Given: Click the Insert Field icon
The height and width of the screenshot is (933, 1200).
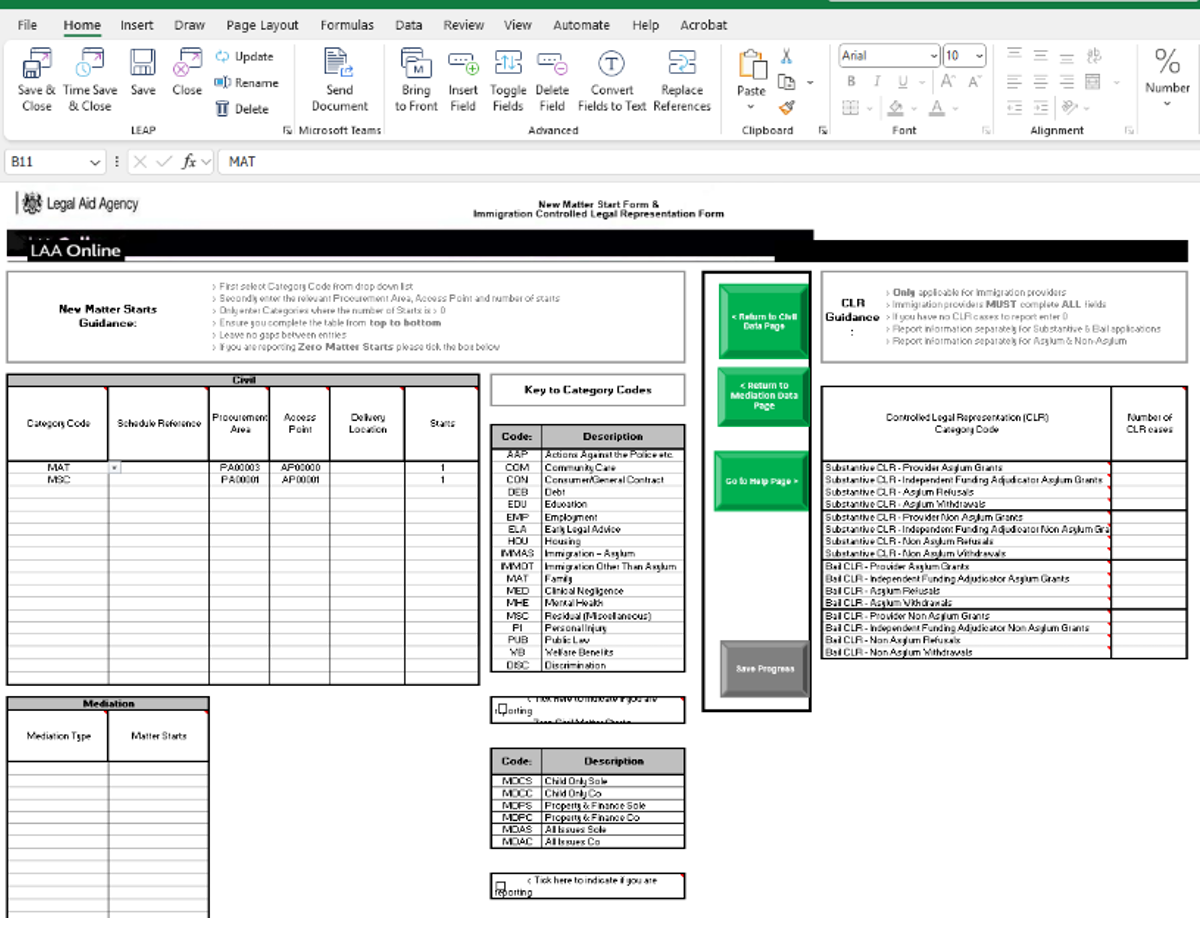Looking at the screenshot, I should pos(463,65).
